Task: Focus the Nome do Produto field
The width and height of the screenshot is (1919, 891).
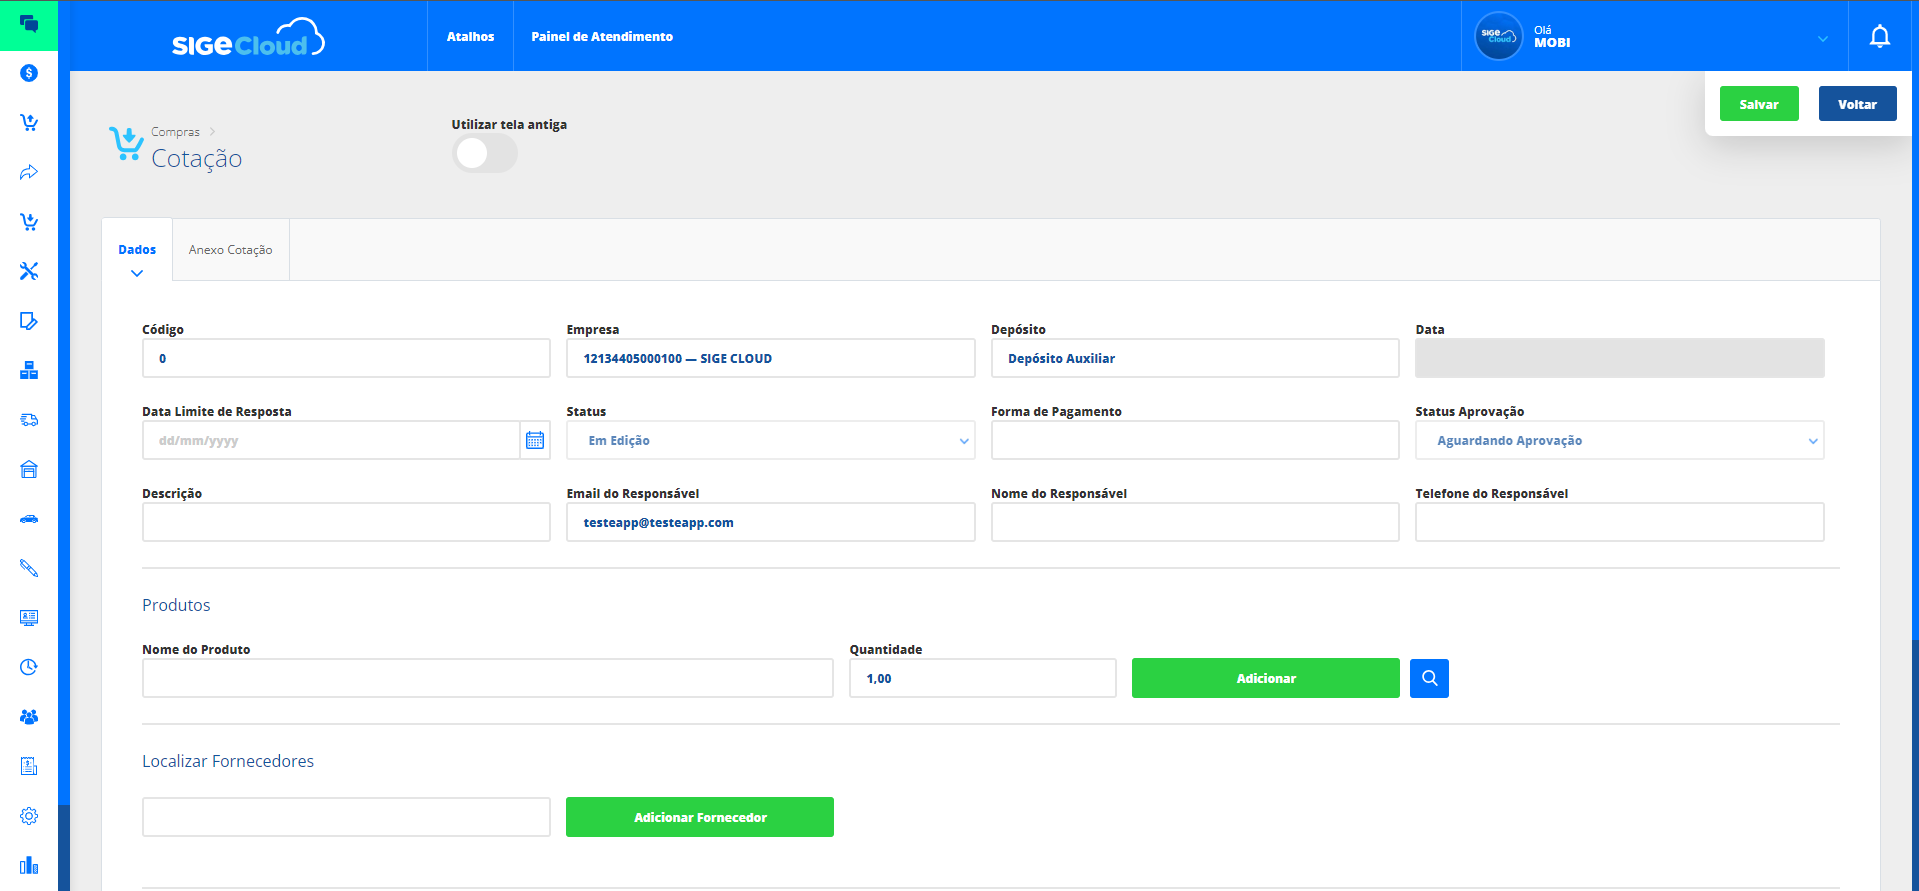Action: coord(487,678)
